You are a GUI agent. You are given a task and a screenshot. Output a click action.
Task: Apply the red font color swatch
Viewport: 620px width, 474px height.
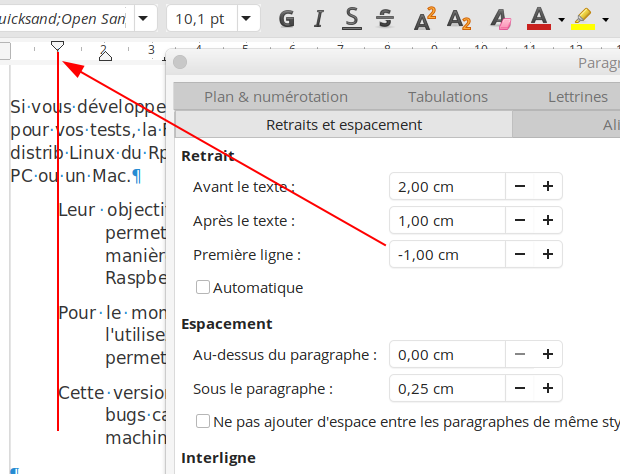pyautogui.click(x=539, y=18)
